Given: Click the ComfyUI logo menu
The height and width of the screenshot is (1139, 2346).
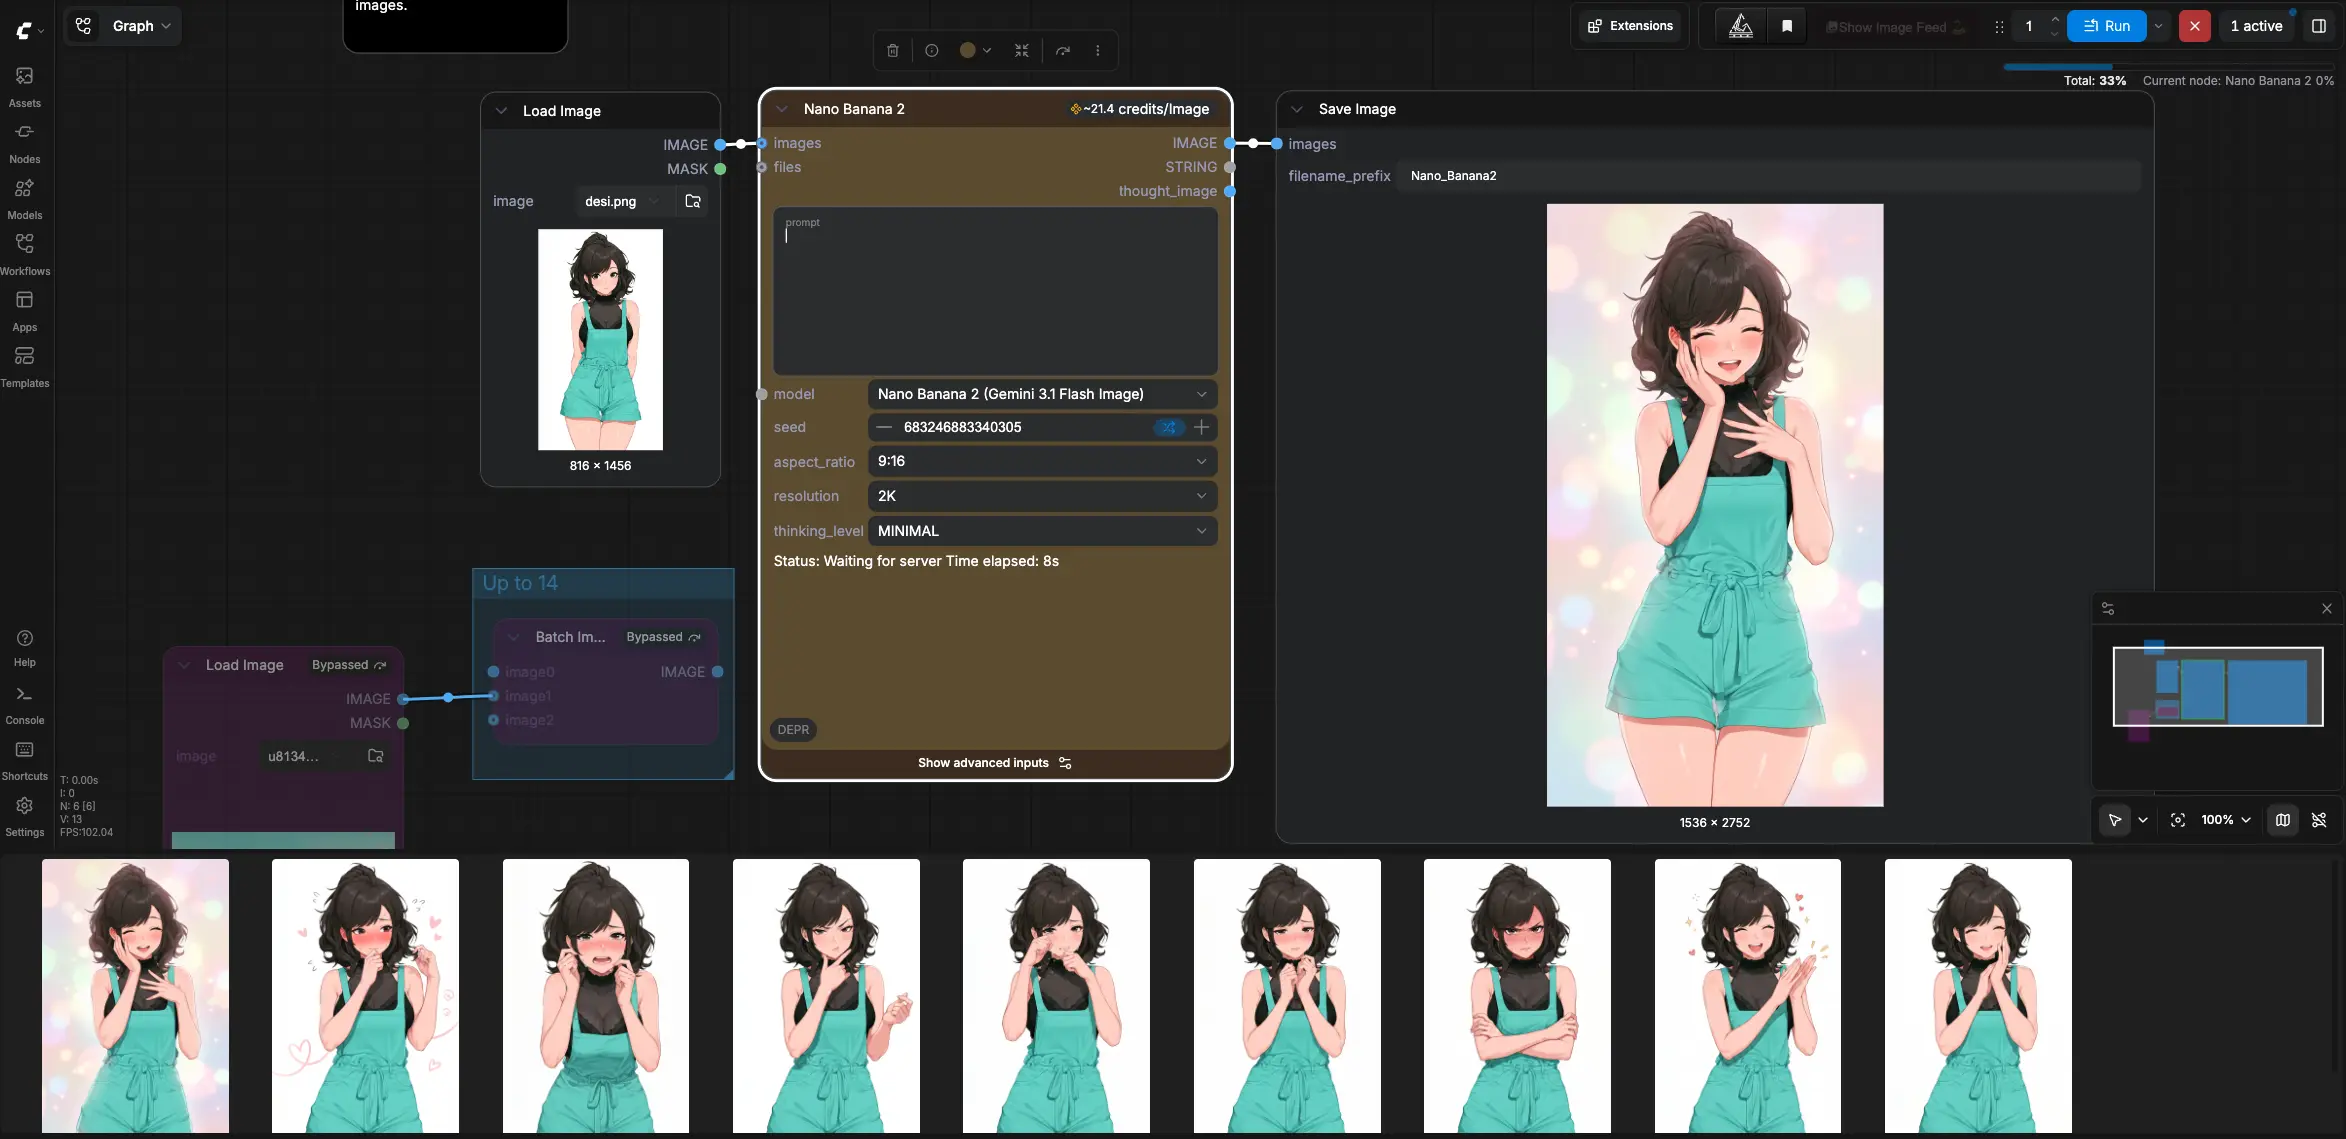Looking at the screenshot, I should coord(29,30).
